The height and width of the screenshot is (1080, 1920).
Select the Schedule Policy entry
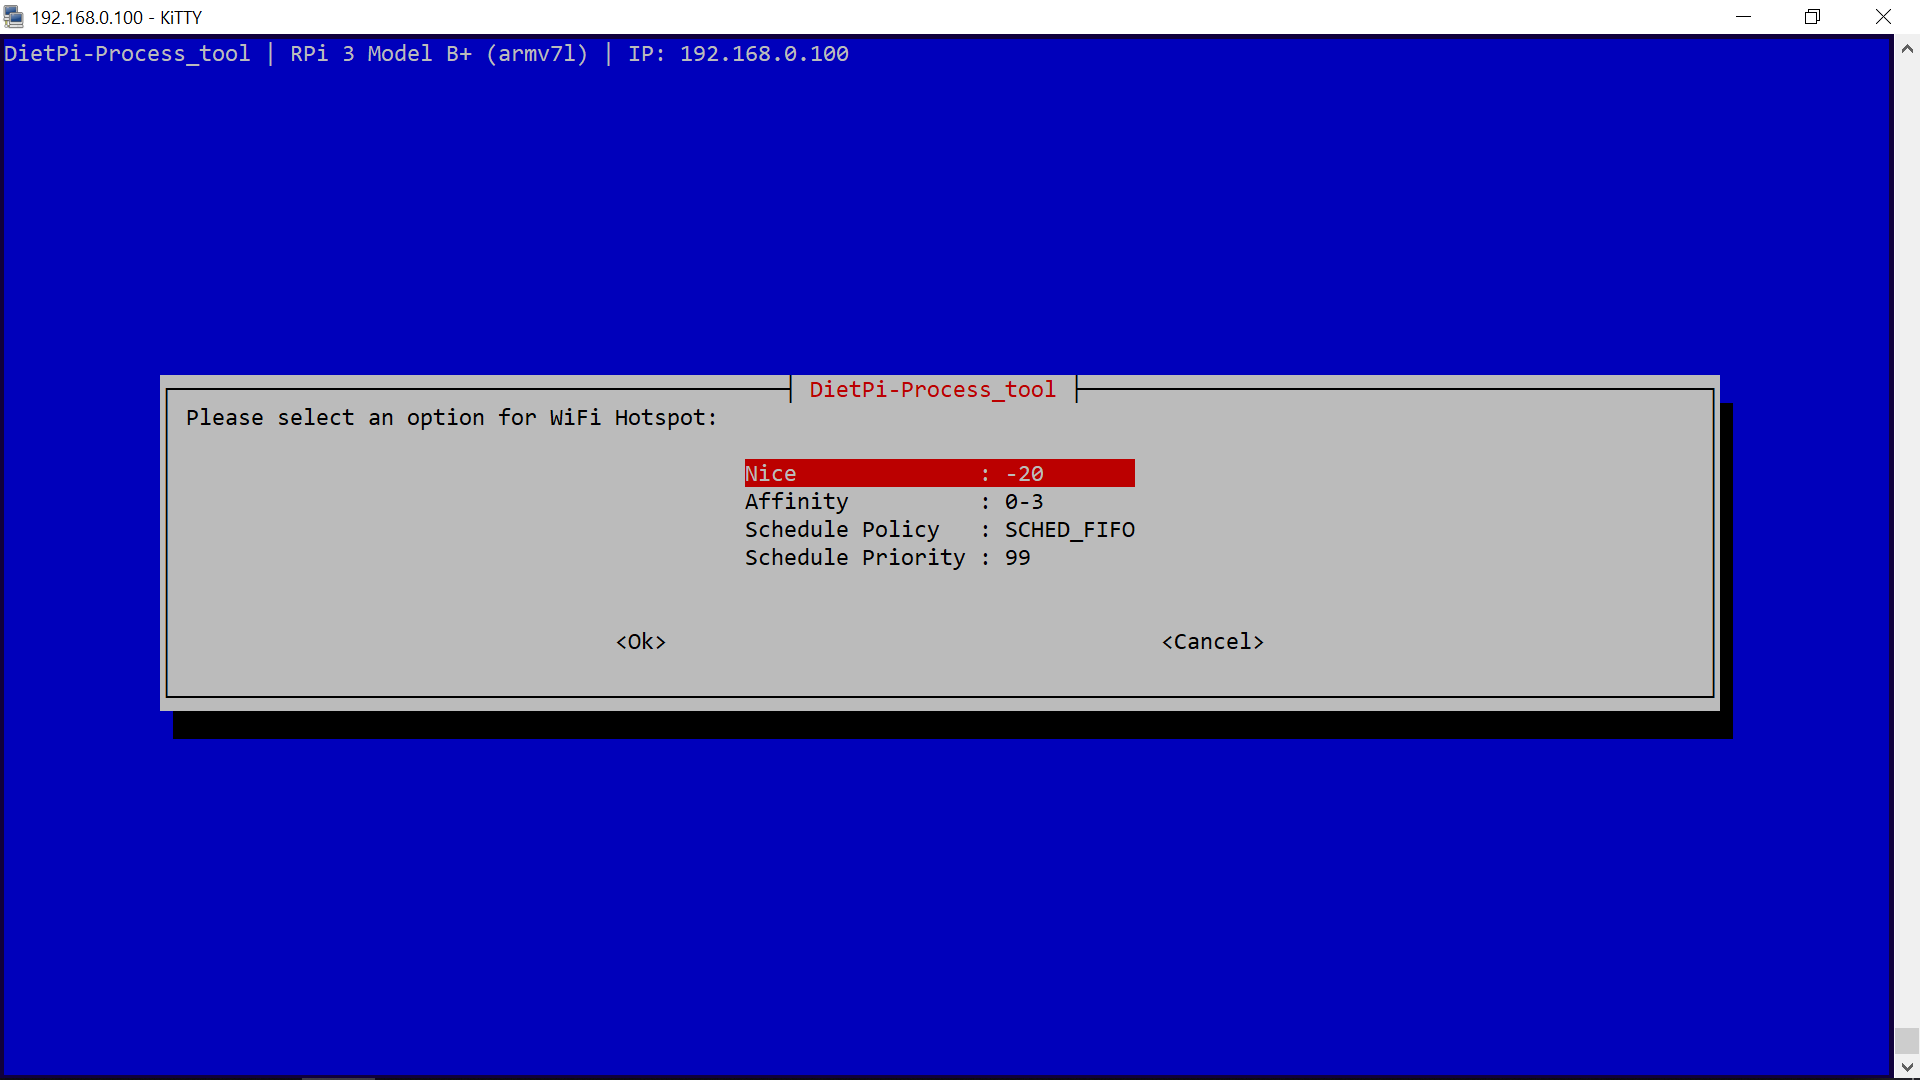[841, 530]
